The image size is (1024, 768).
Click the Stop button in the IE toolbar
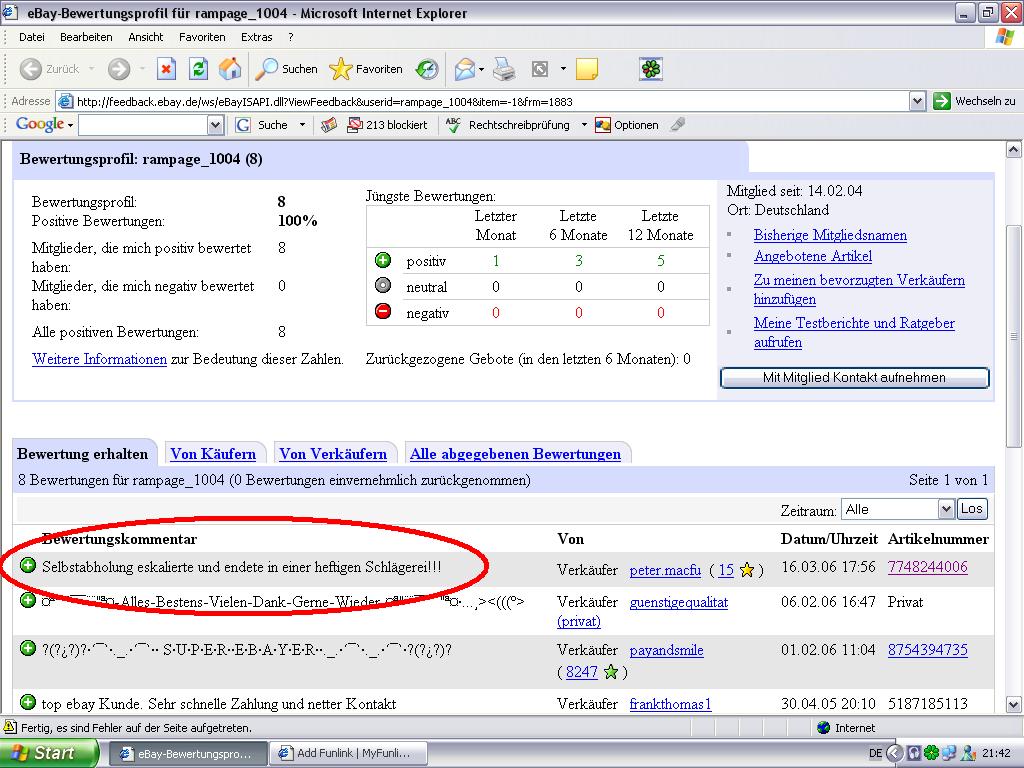(x=166, y=69)
